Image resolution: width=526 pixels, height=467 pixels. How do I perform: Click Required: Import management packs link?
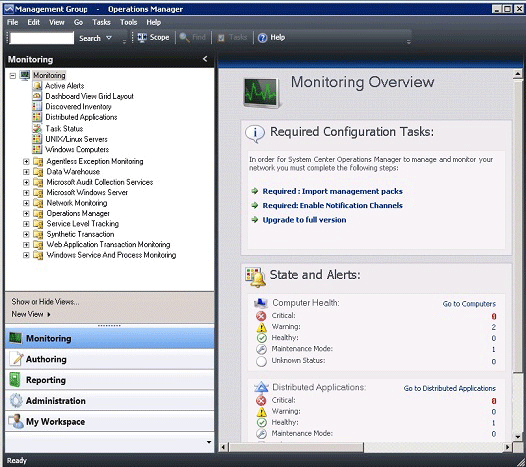click(332, 191)
